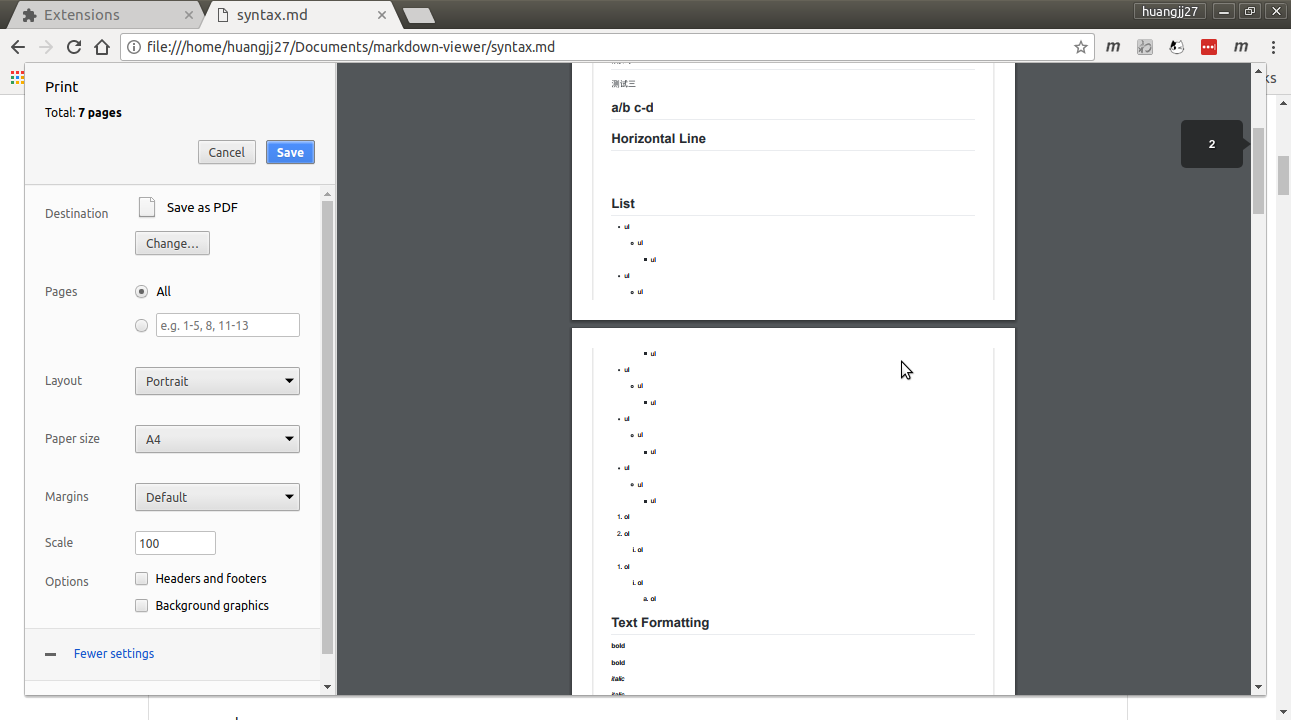Close the Extensions tab
The image size is (1291, 720).
188,15
